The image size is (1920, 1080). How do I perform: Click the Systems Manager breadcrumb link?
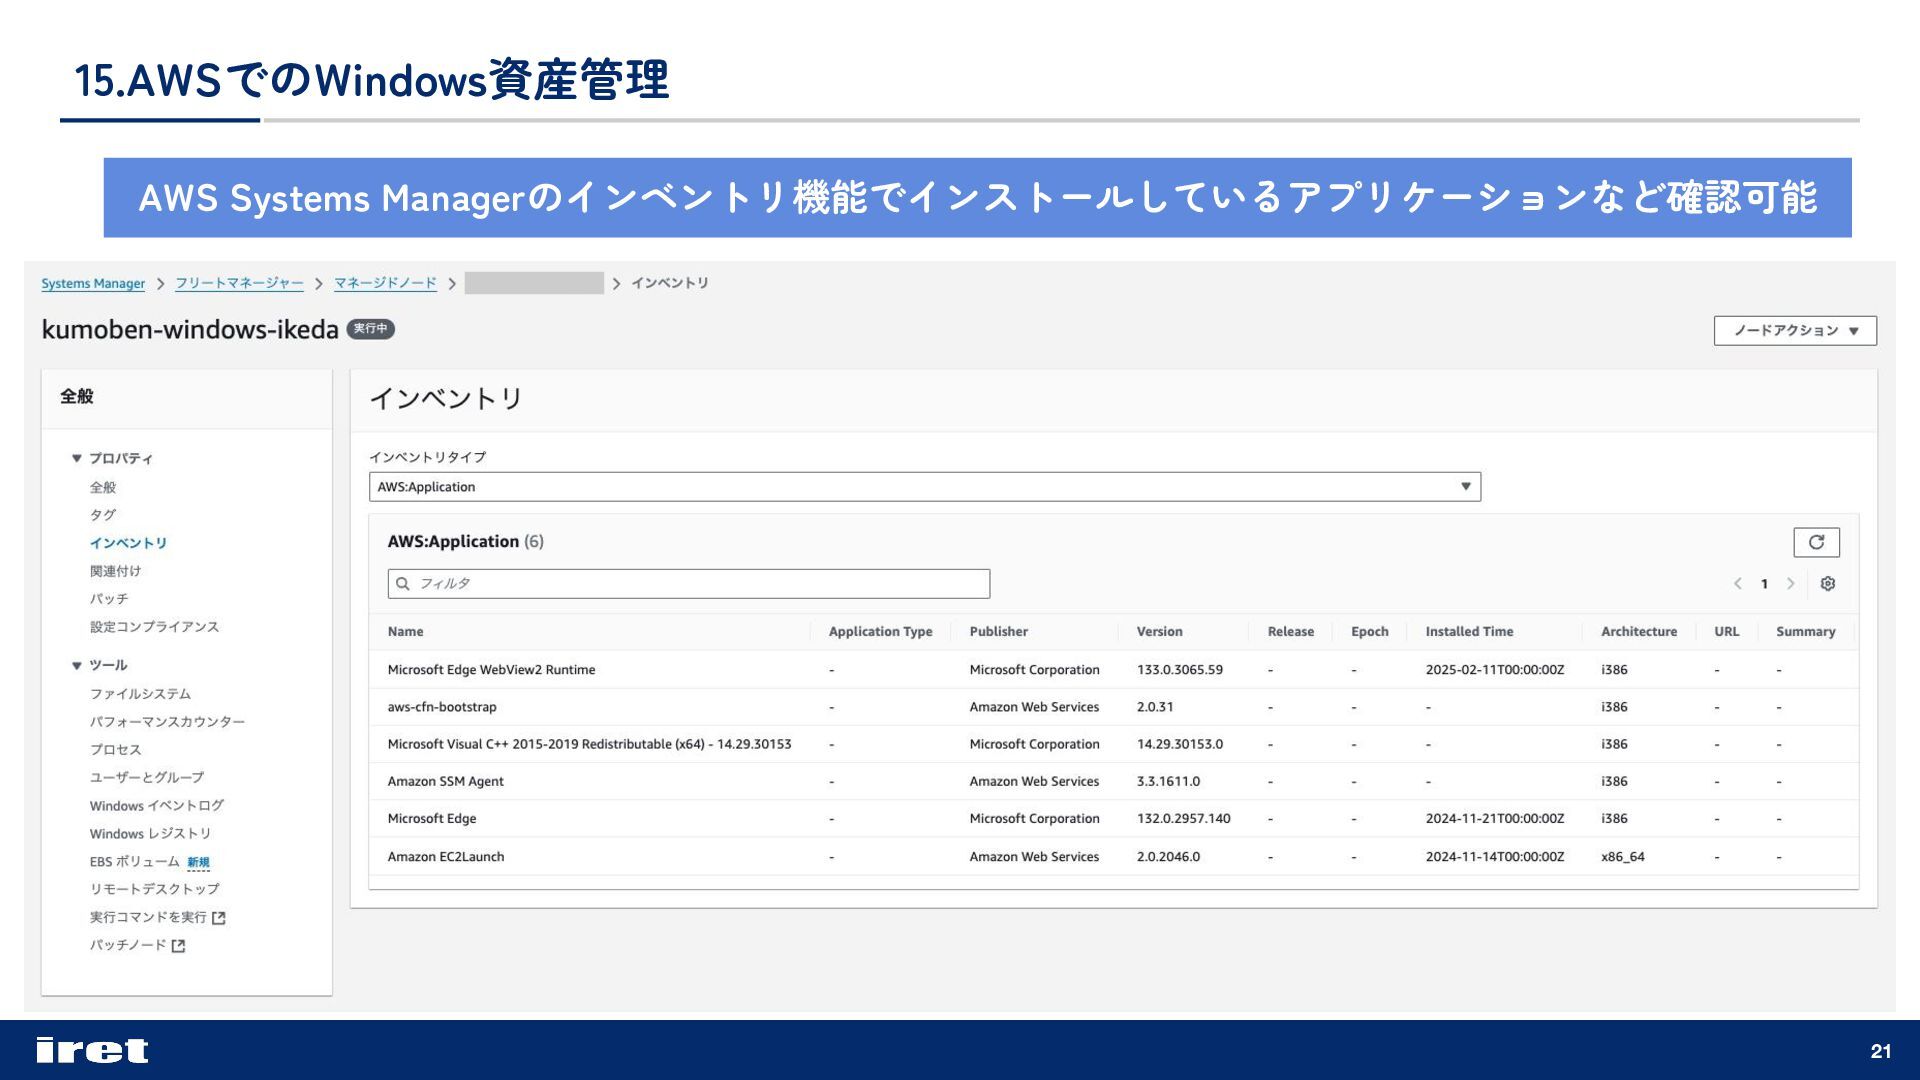(93, 284)
